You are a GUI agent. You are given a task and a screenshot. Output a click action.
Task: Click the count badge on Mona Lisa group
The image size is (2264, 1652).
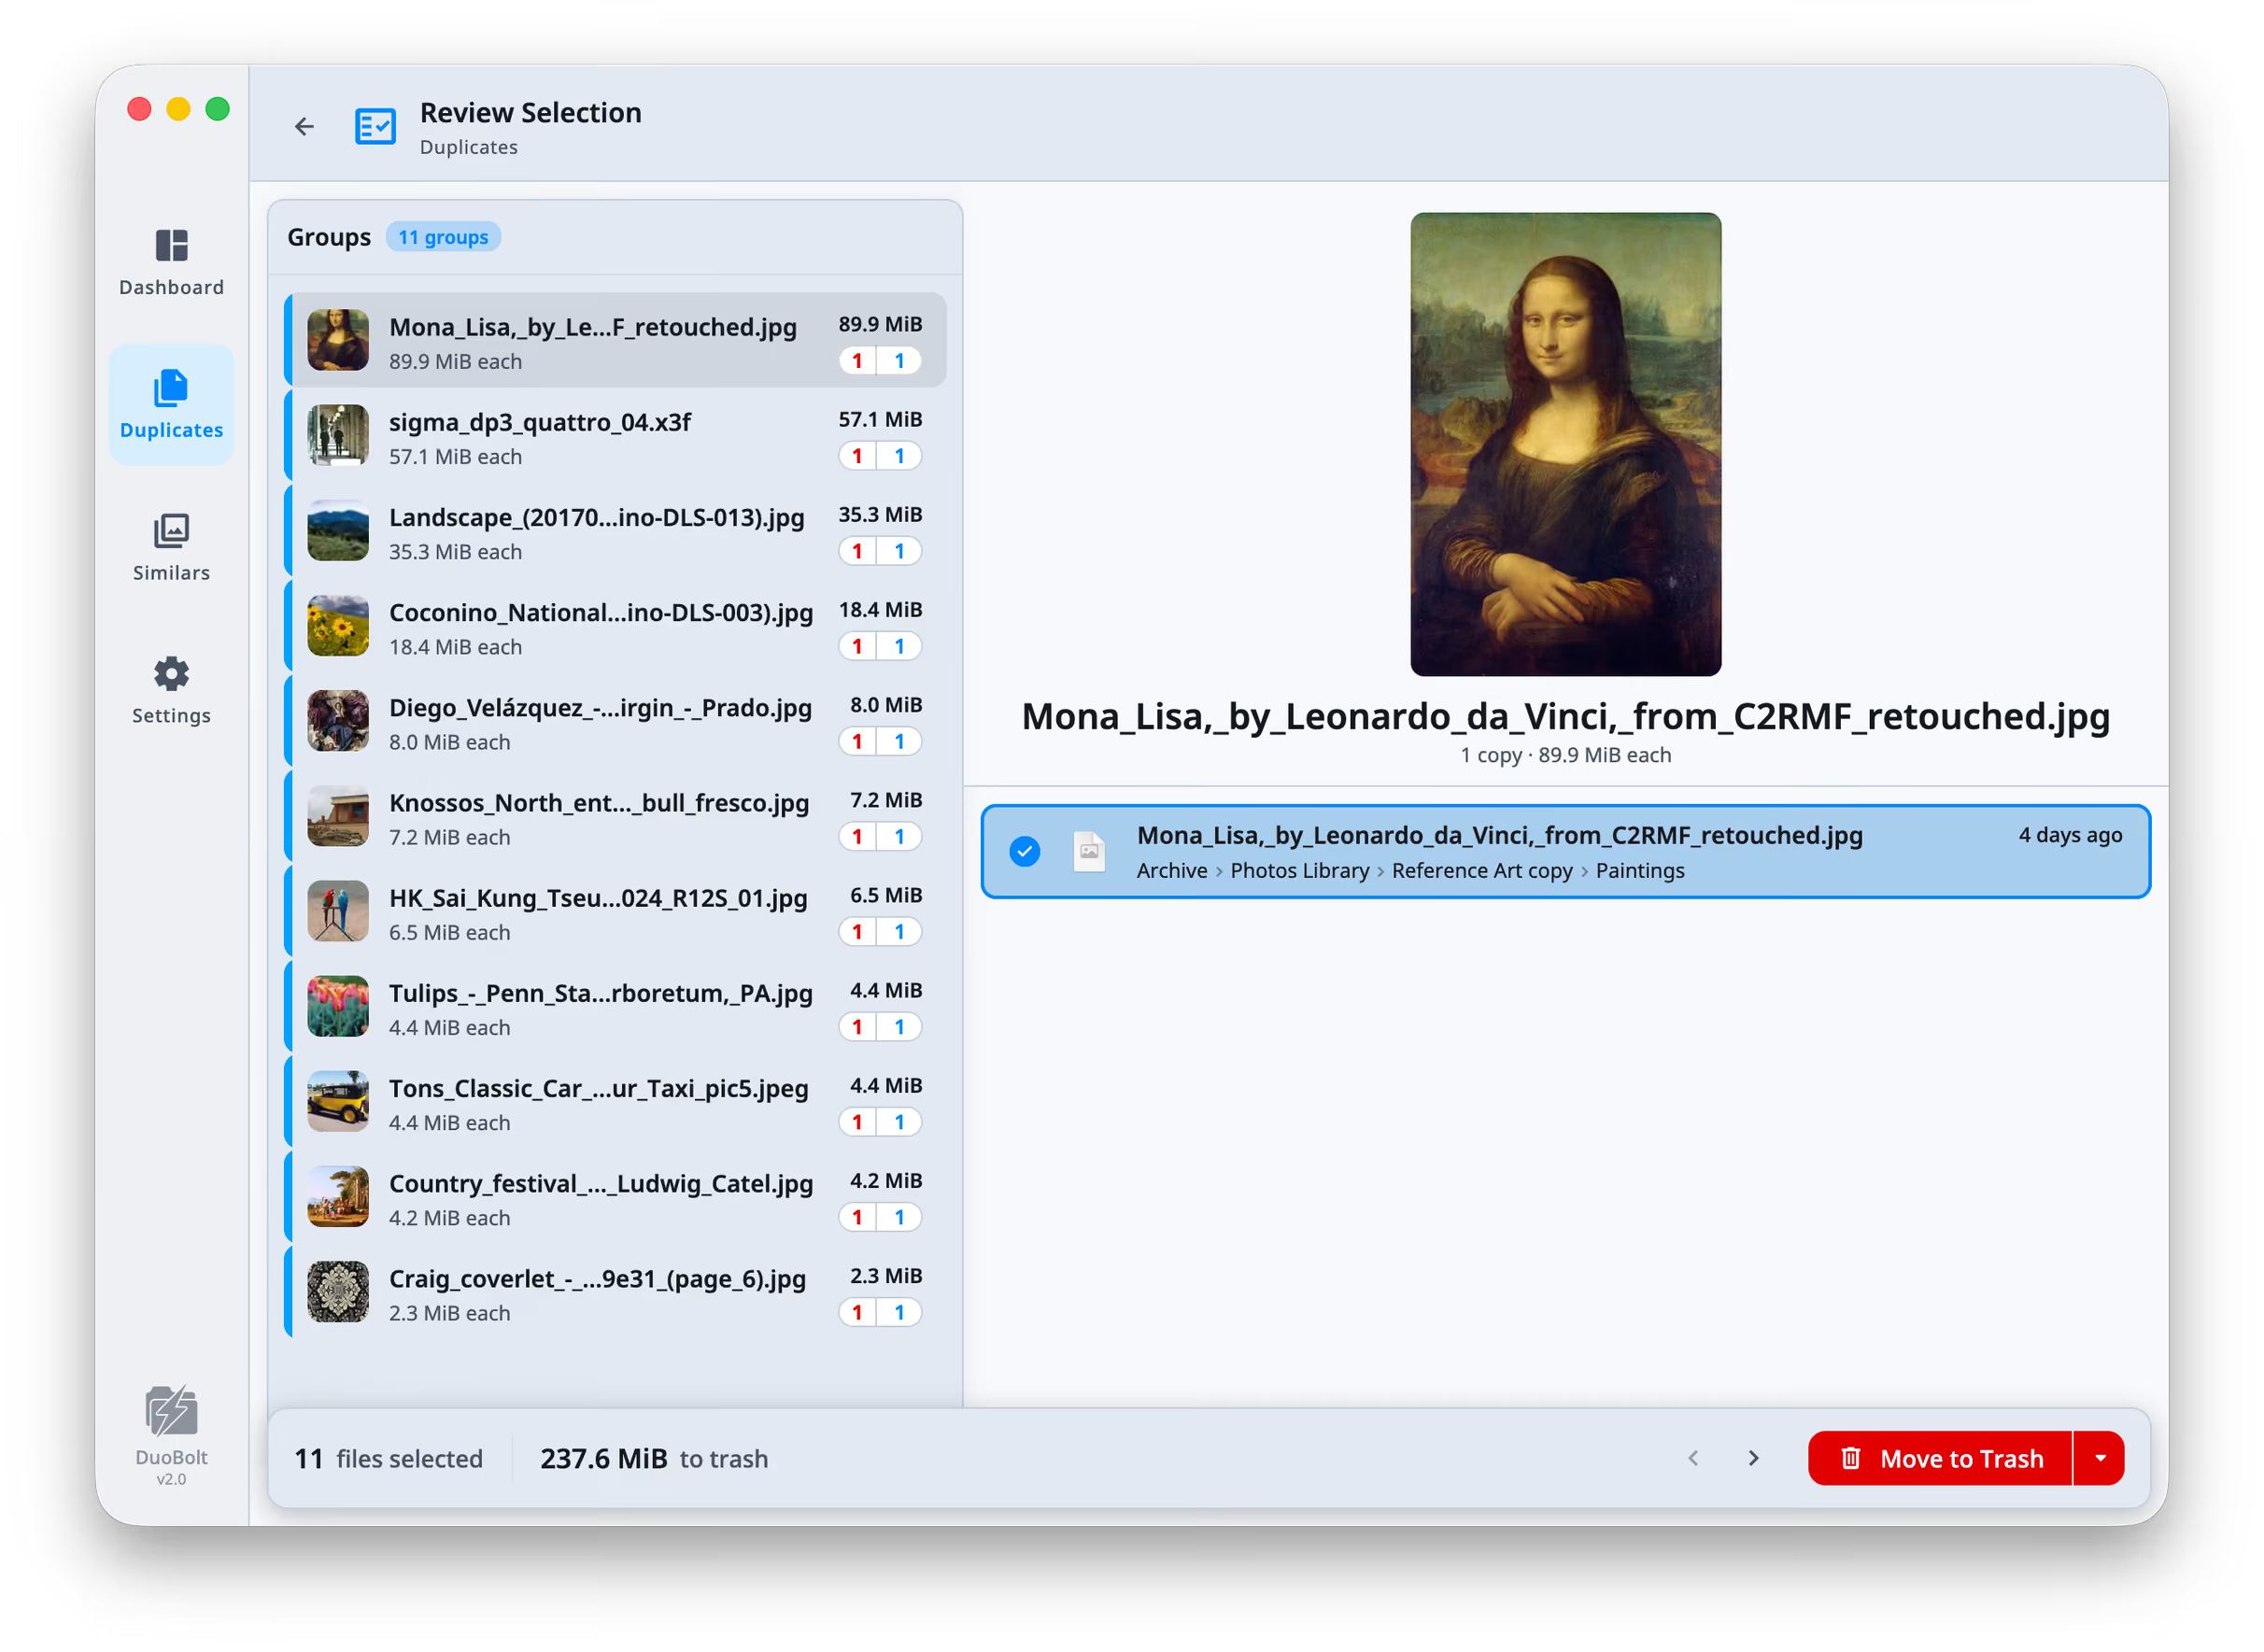tap(880, 361)
